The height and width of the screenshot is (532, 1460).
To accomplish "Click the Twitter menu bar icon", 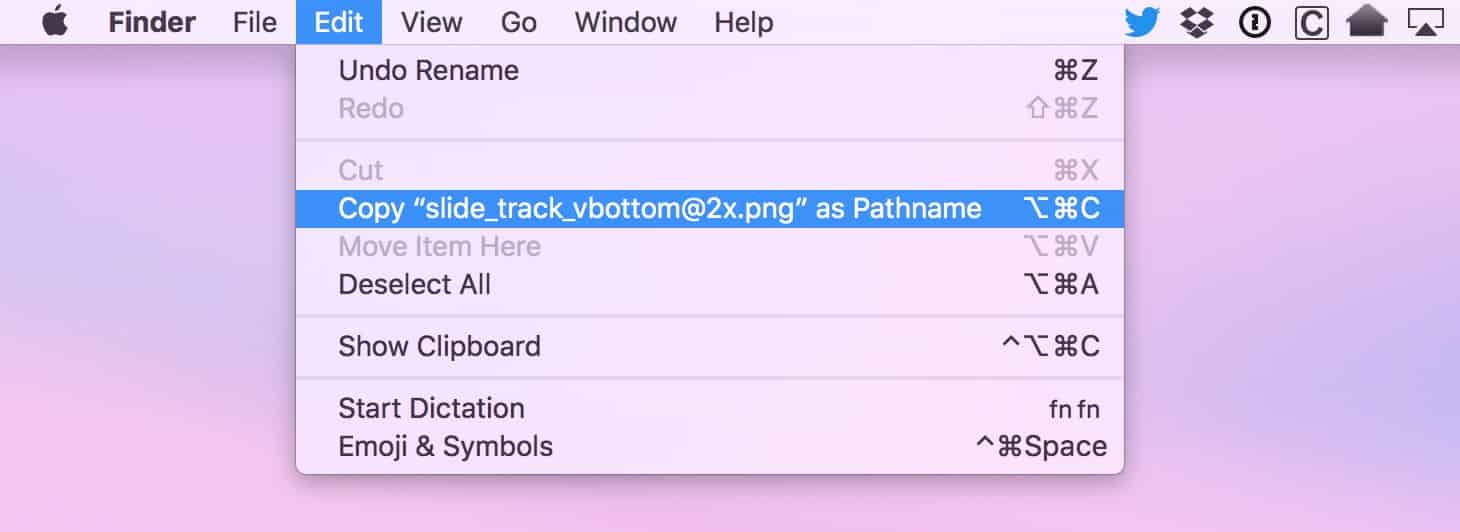I will tap(1141, 22).
